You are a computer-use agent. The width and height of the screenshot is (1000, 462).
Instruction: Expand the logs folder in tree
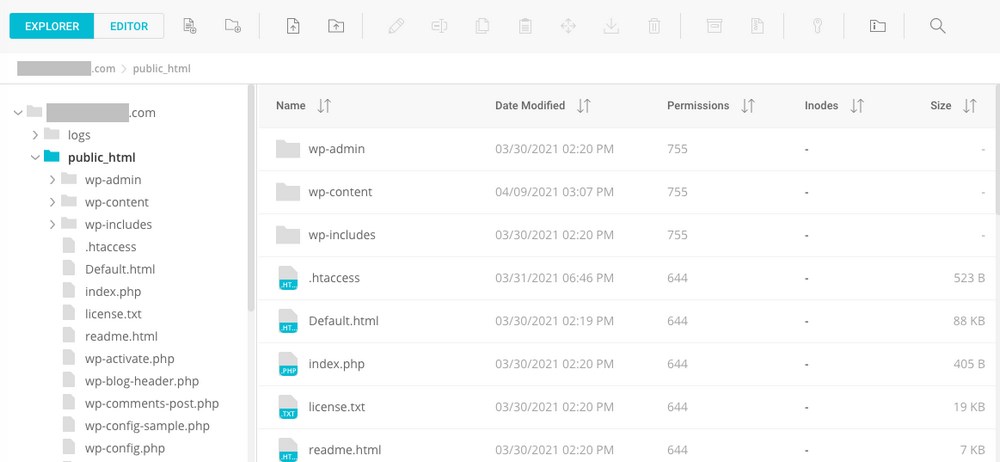(36, 135)
